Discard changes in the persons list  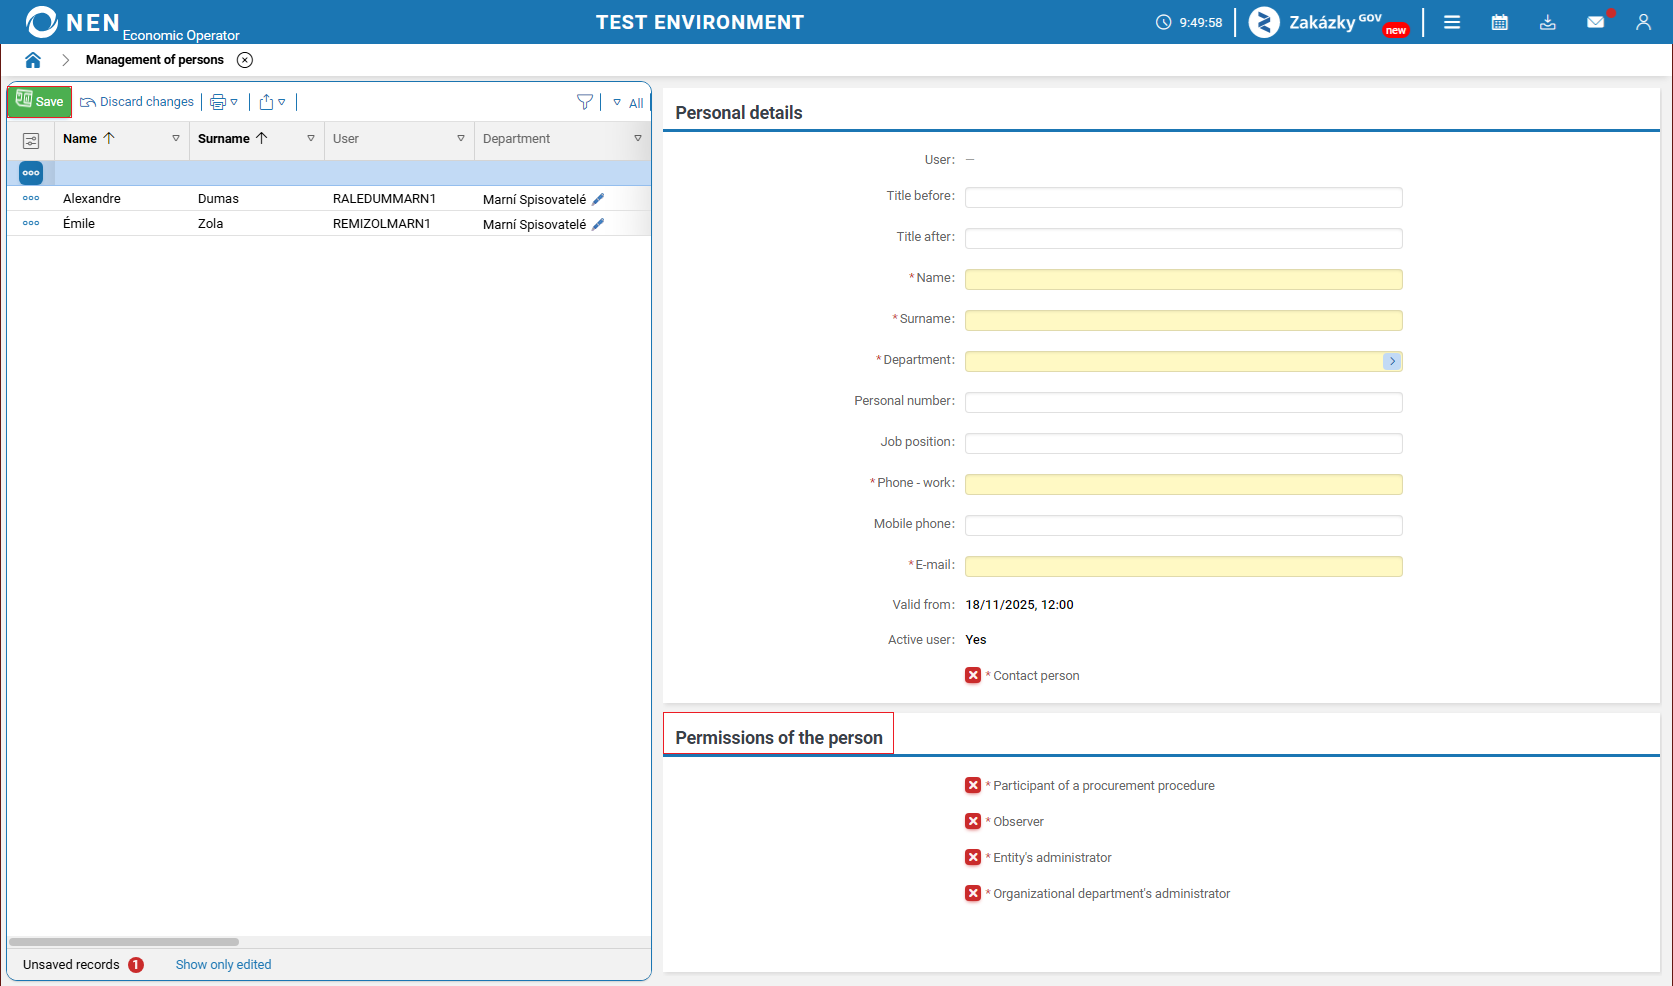[137, 102]
